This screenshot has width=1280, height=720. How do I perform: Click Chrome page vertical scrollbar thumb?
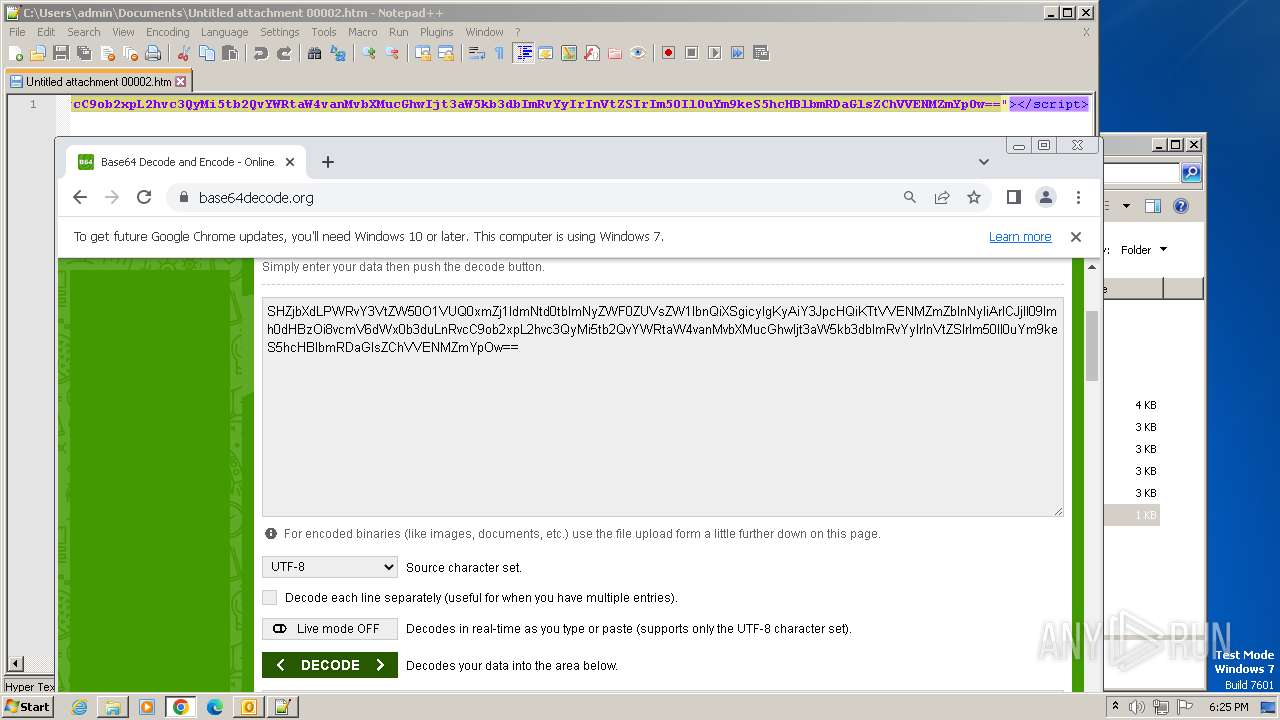1092,345
